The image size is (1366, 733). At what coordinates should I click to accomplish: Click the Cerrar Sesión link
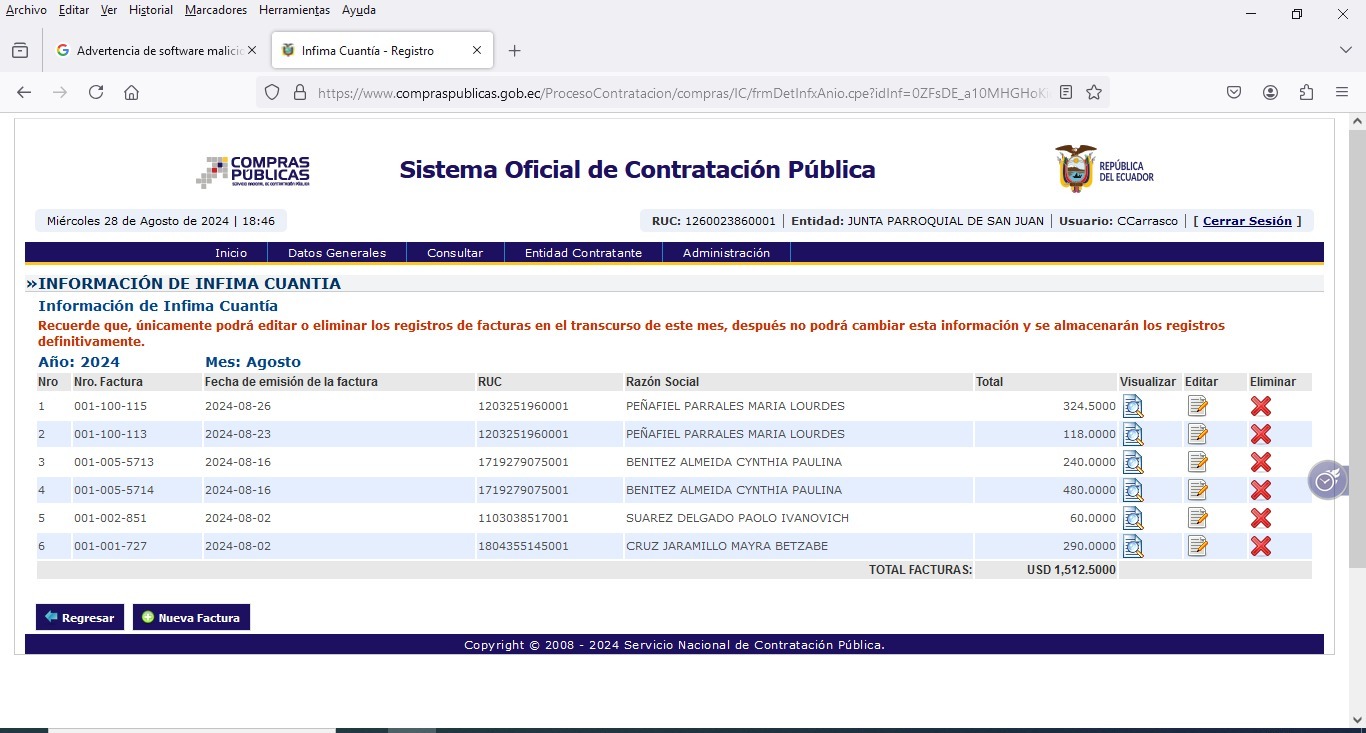pos(1247,221)
